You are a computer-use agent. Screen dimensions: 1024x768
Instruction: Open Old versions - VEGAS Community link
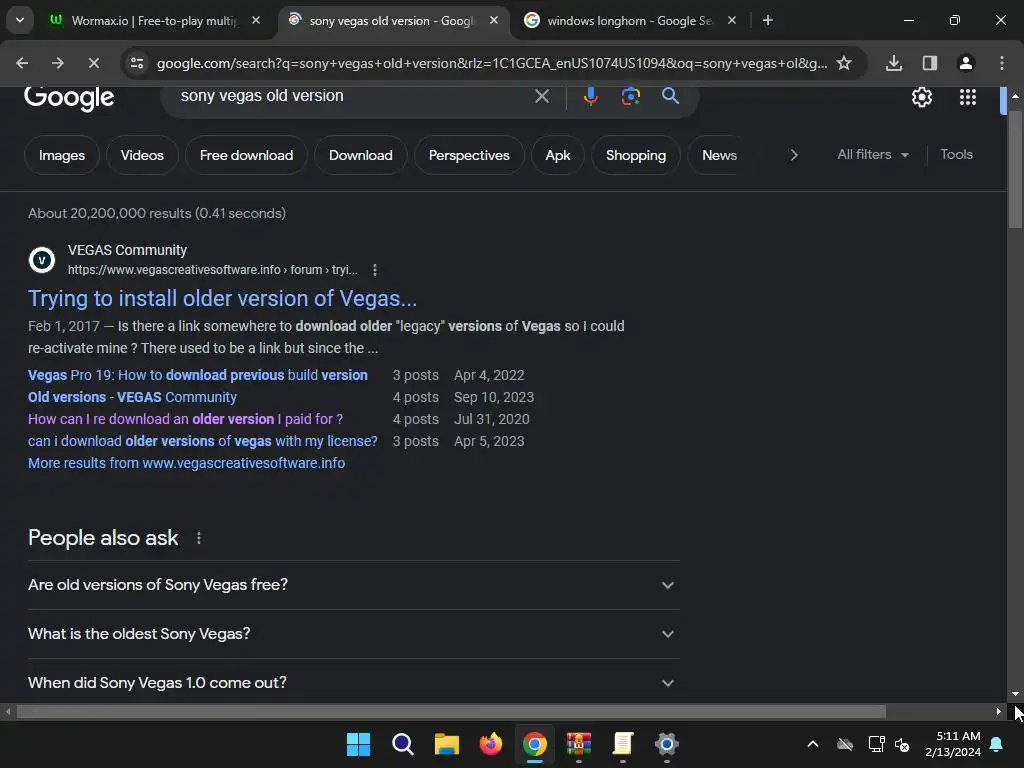pyautogui.click(x=133, y=397)
